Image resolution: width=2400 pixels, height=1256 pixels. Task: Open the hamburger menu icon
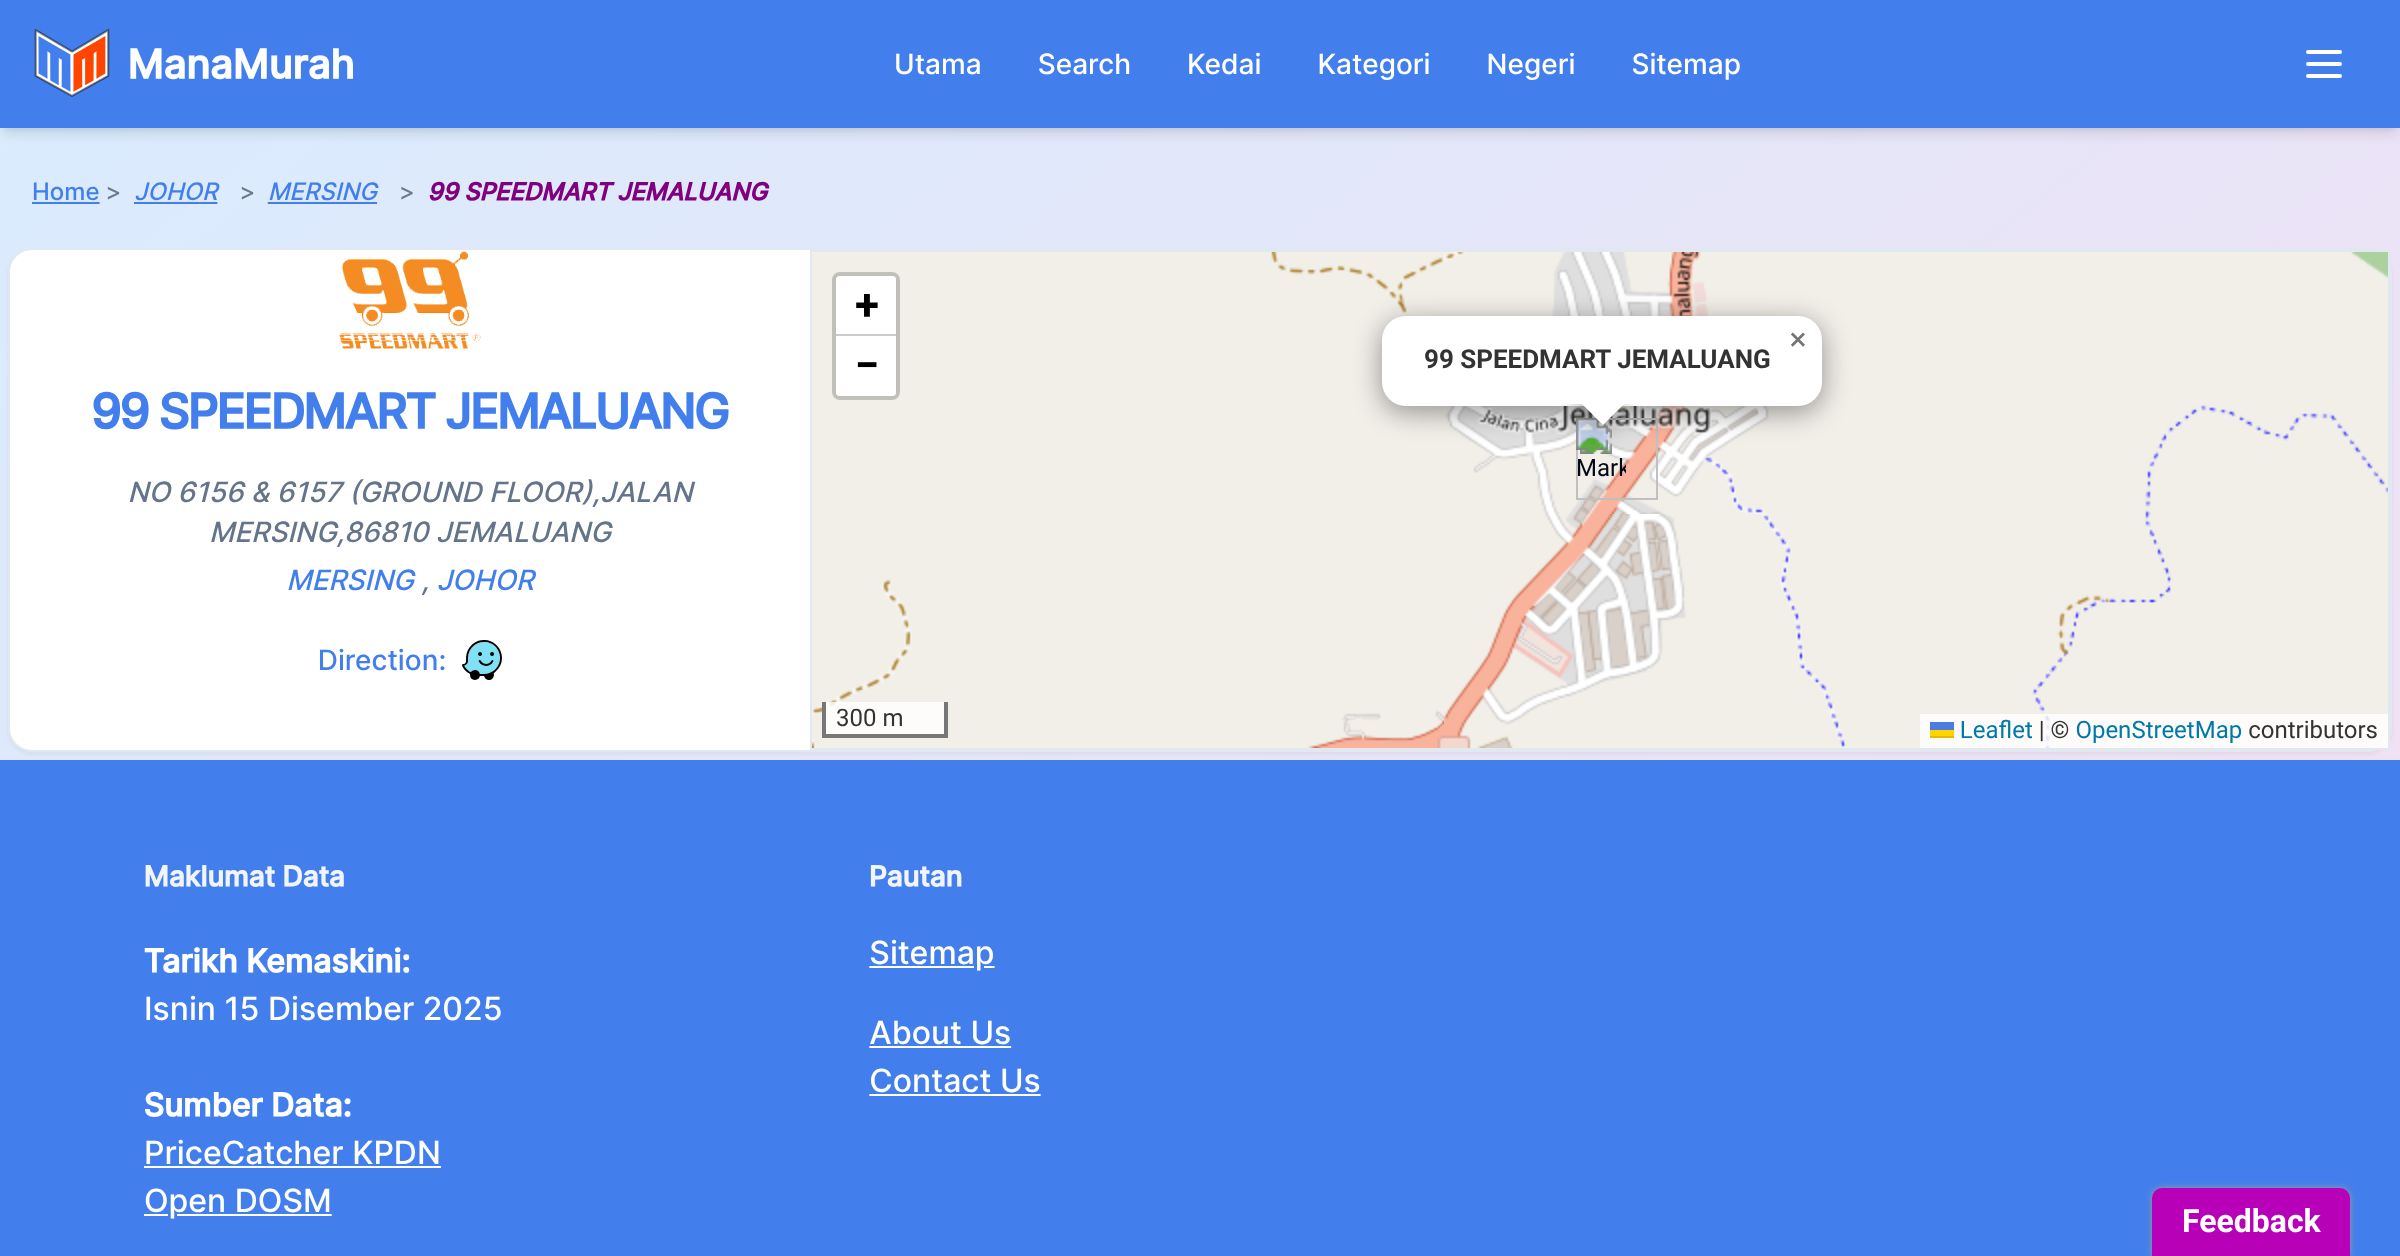tap(2323, 64)
